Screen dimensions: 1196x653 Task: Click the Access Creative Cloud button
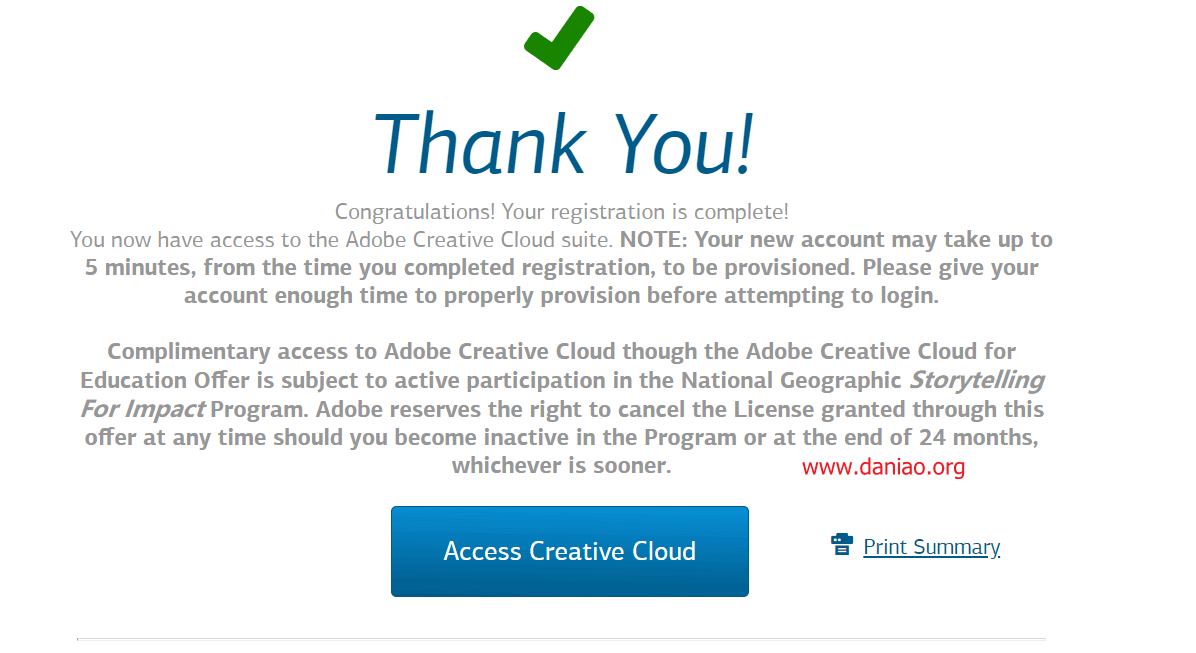coord(570,552)
